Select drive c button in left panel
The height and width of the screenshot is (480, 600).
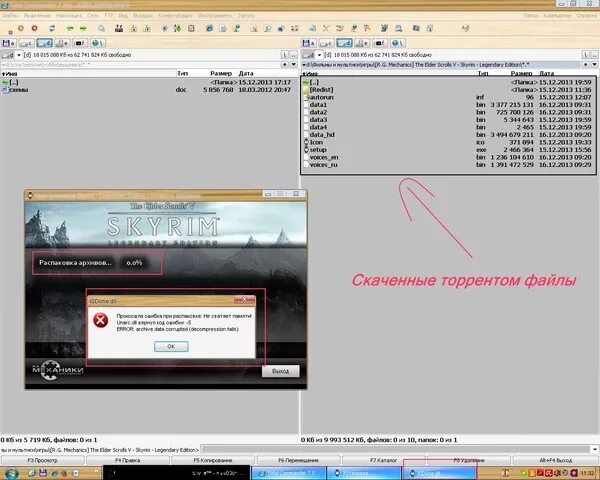click(26, 43)
